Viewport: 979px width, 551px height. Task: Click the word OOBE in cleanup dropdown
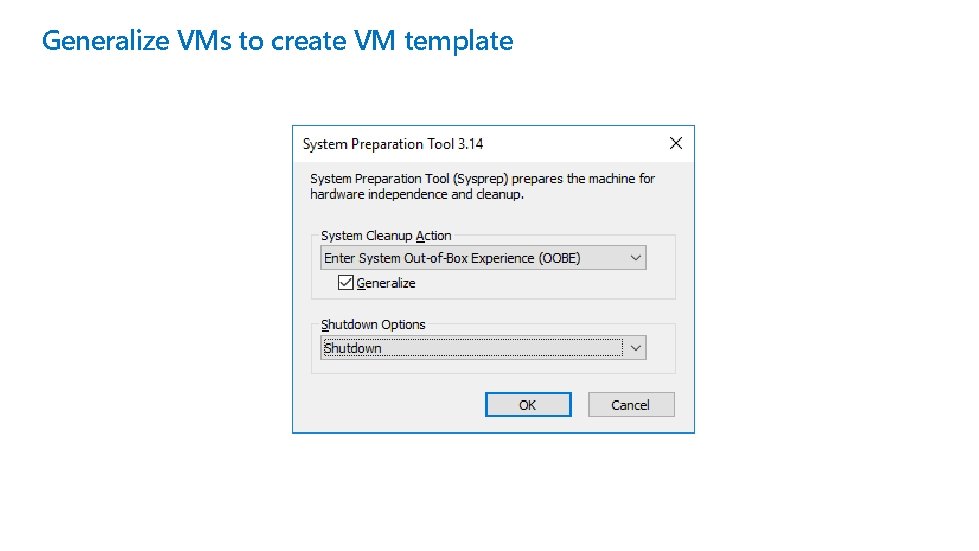tap(559, 258)
